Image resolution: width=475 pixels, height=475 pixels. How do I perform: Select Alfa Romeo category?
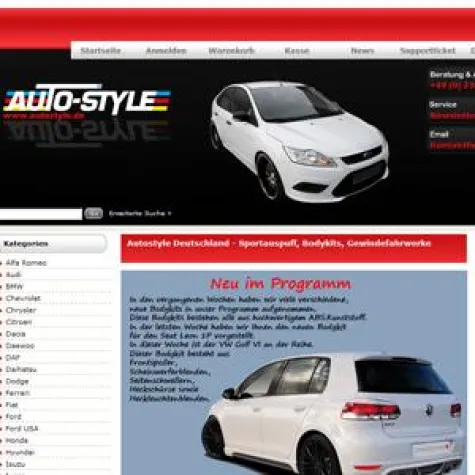[26, 263]
